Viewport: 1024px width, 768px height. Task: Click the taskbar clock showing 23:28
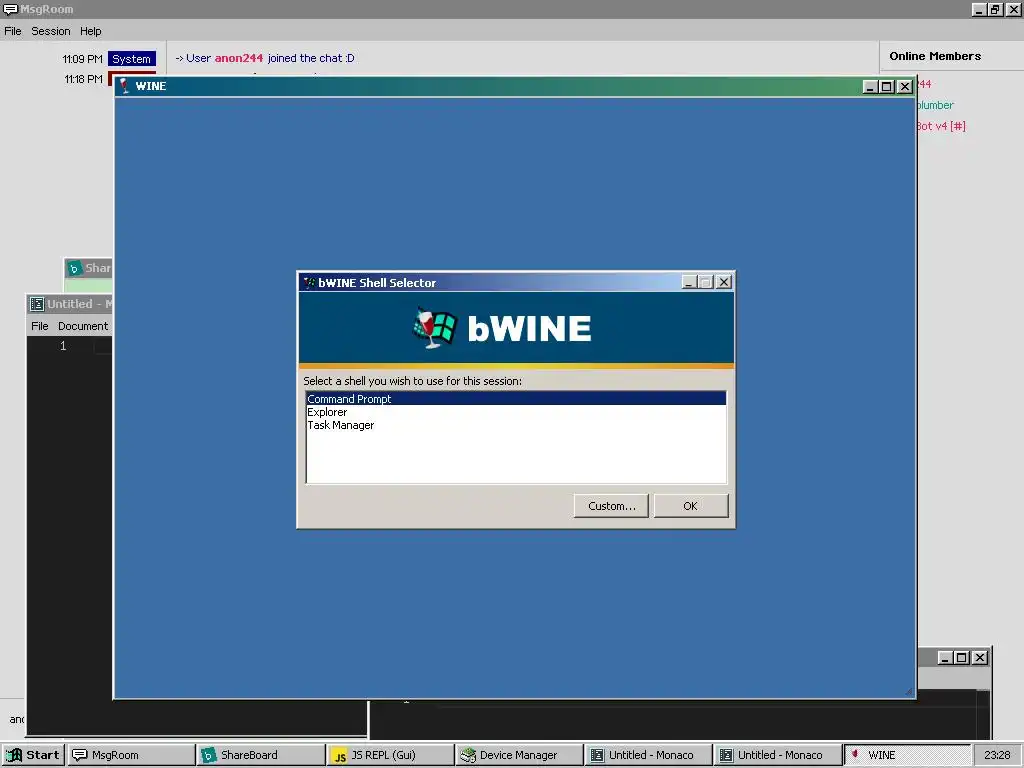click(x=997, y=755)
